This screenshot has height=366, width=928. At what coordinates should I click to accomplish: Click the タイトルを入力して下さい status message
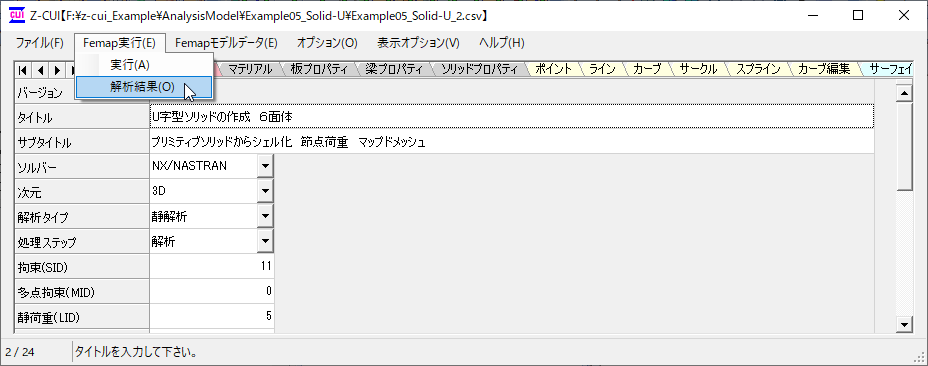pyautogui.click(x=136, y=352)
